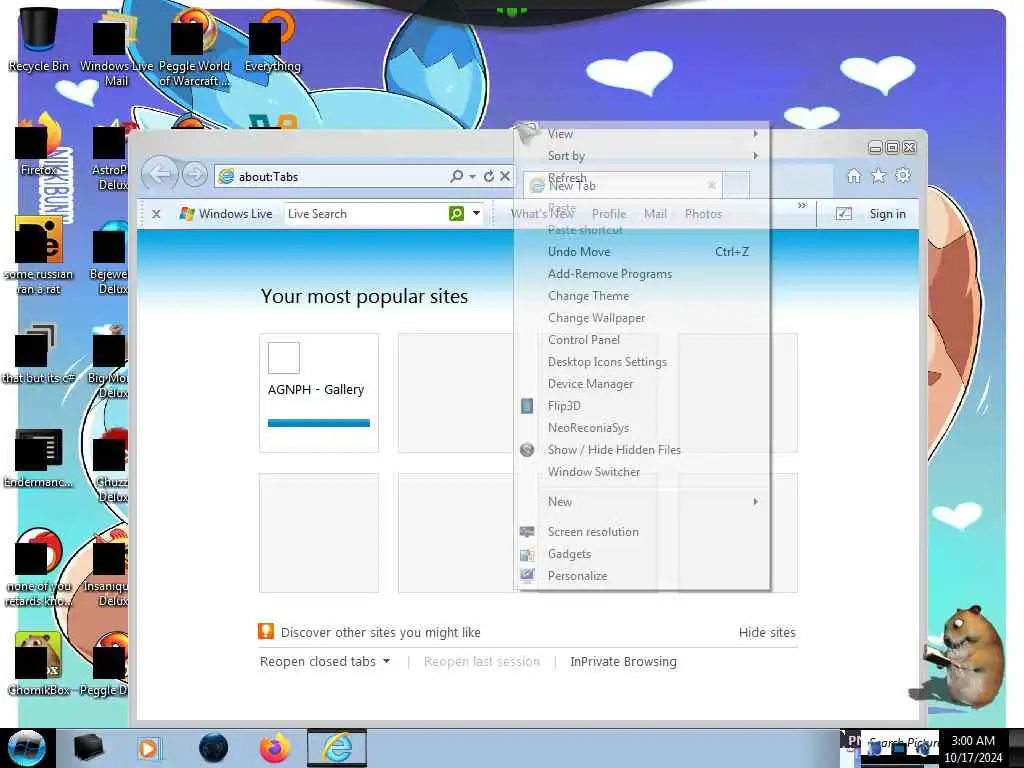
Task: Launch Flip3D from context menu
Action: [642, 406]
